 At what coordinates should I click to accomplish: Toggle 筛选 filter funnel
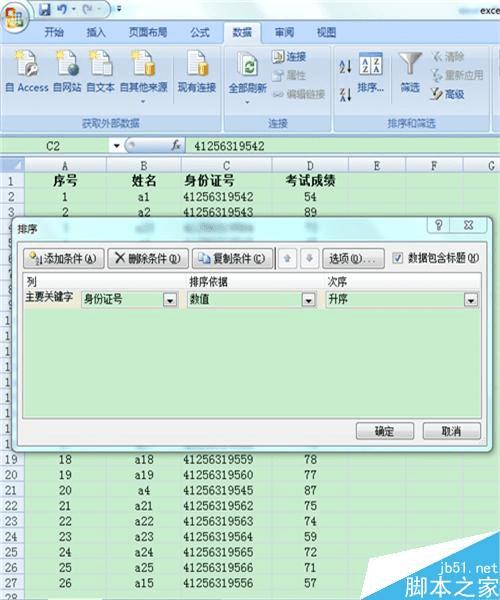[410, 73]
